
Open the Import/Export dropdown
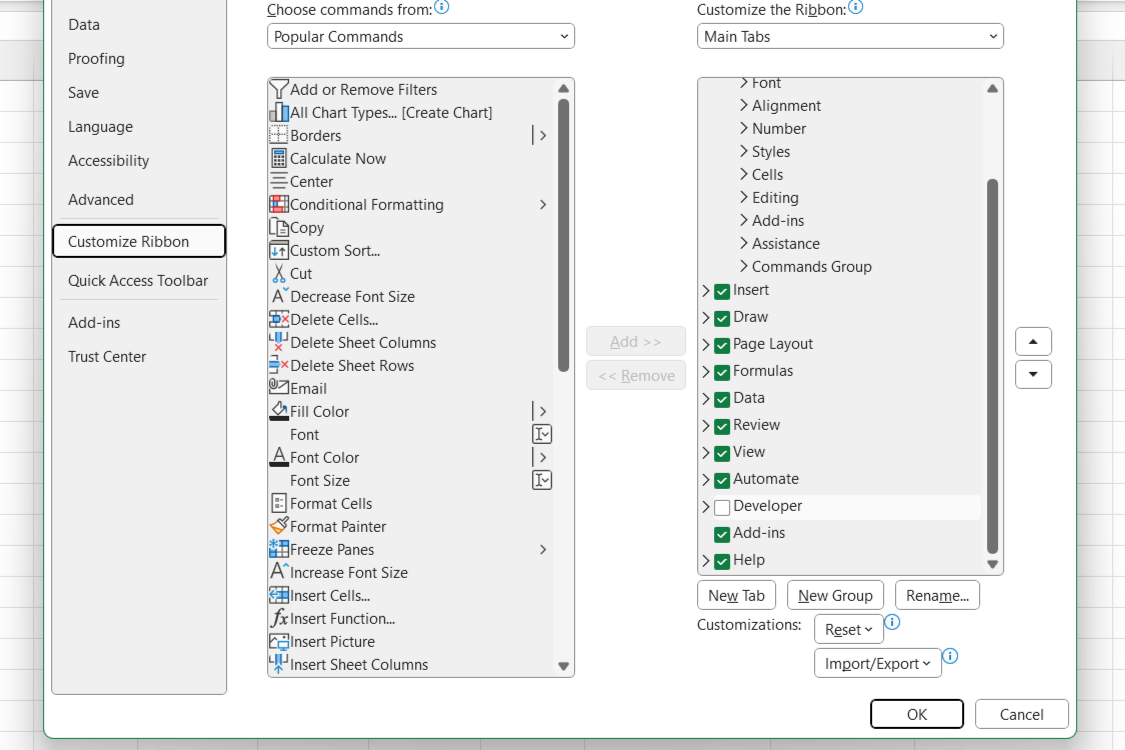click(877, 664)
